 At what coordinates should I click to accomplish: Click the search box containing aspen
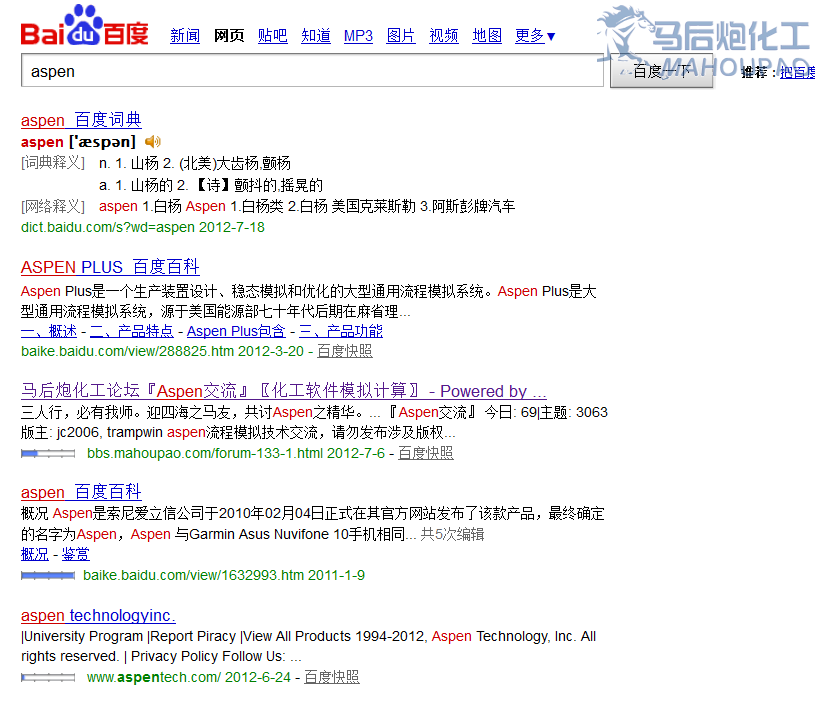coord(312,72)
